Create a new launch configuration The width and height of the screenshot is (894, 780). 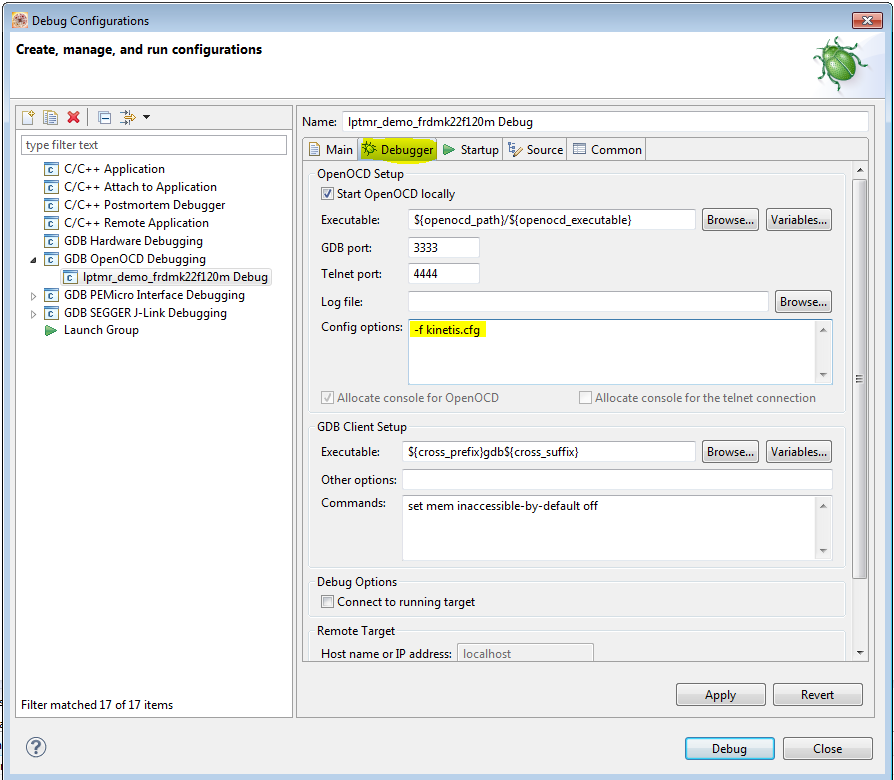coord(27,117)
